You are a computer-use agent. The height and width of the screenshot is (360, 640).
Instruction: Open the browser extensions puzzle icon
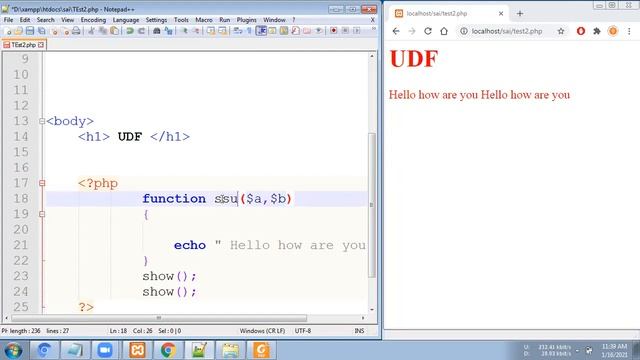[597, 31]
